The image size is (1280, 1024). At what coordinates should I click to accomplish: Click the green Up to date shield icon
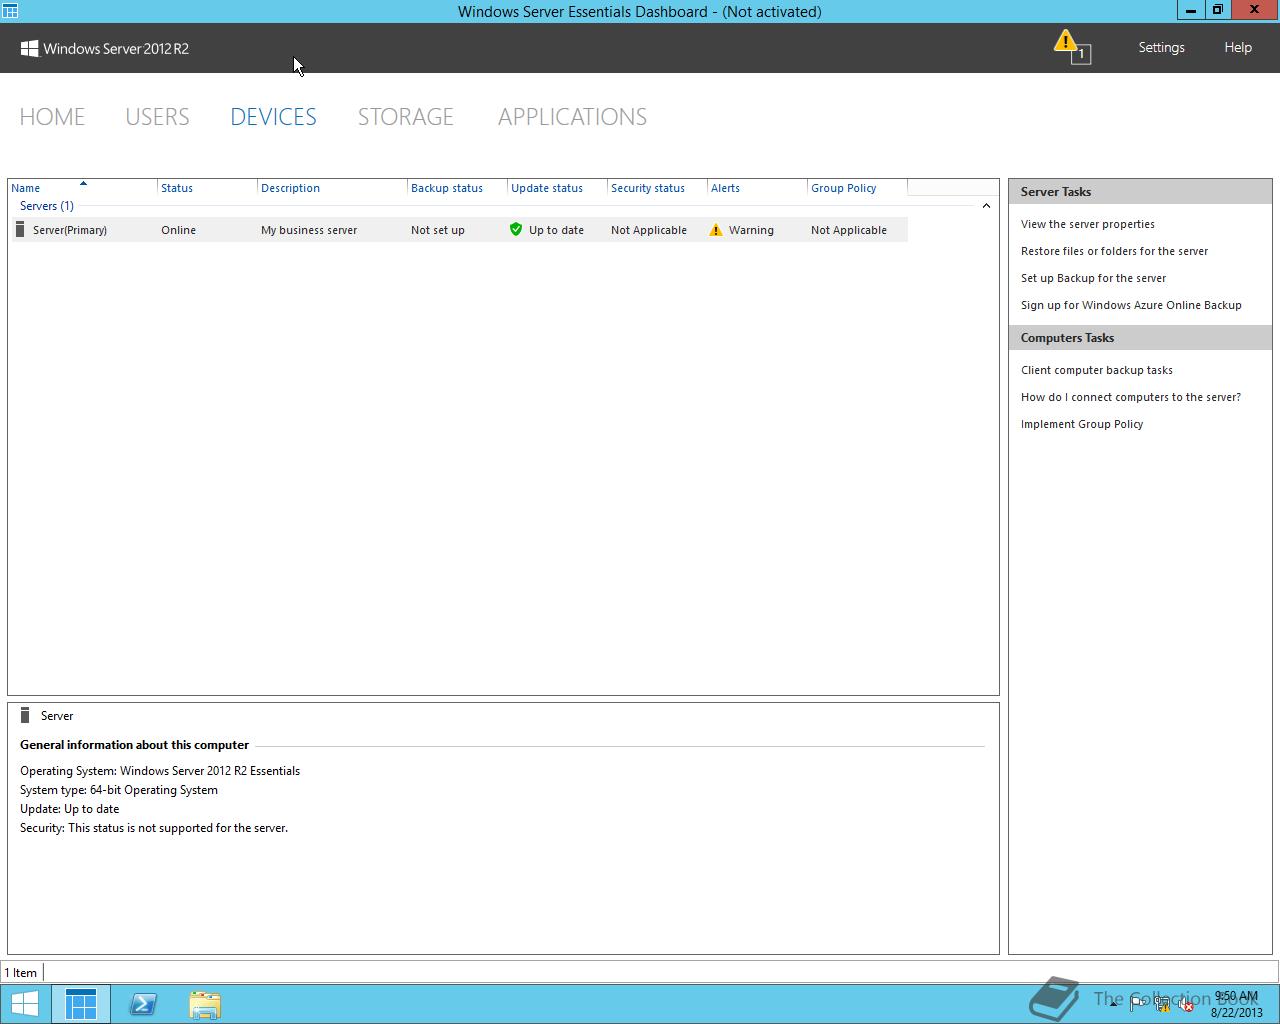click(516, 230)
